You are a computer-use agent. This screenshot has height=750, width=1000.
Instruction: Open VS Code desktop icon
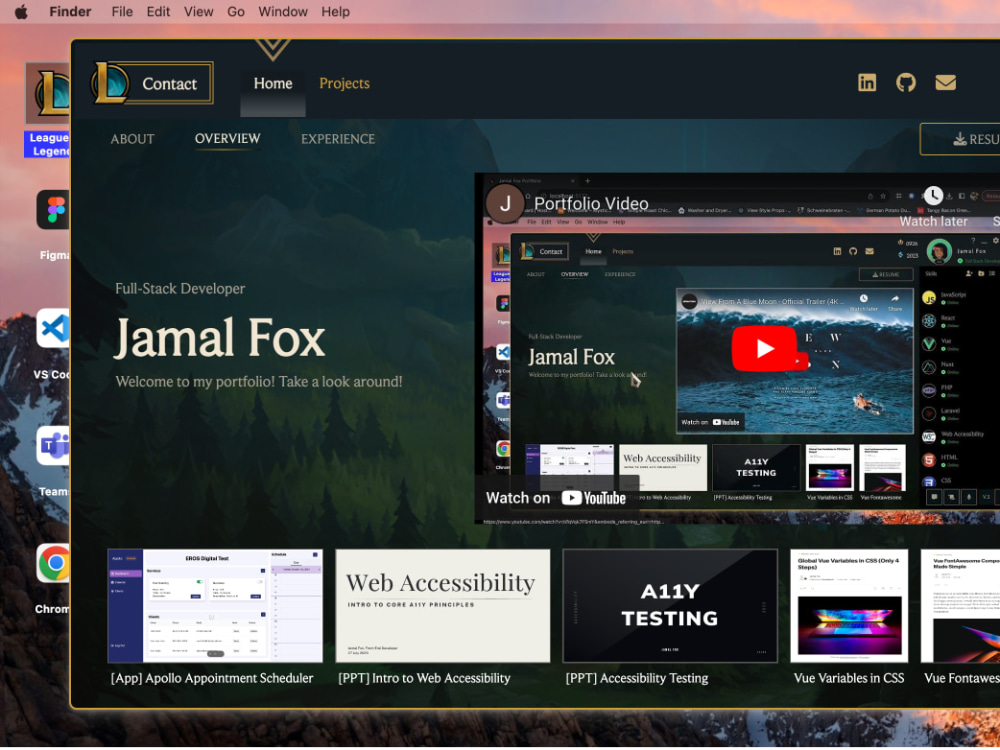[54, 328]
